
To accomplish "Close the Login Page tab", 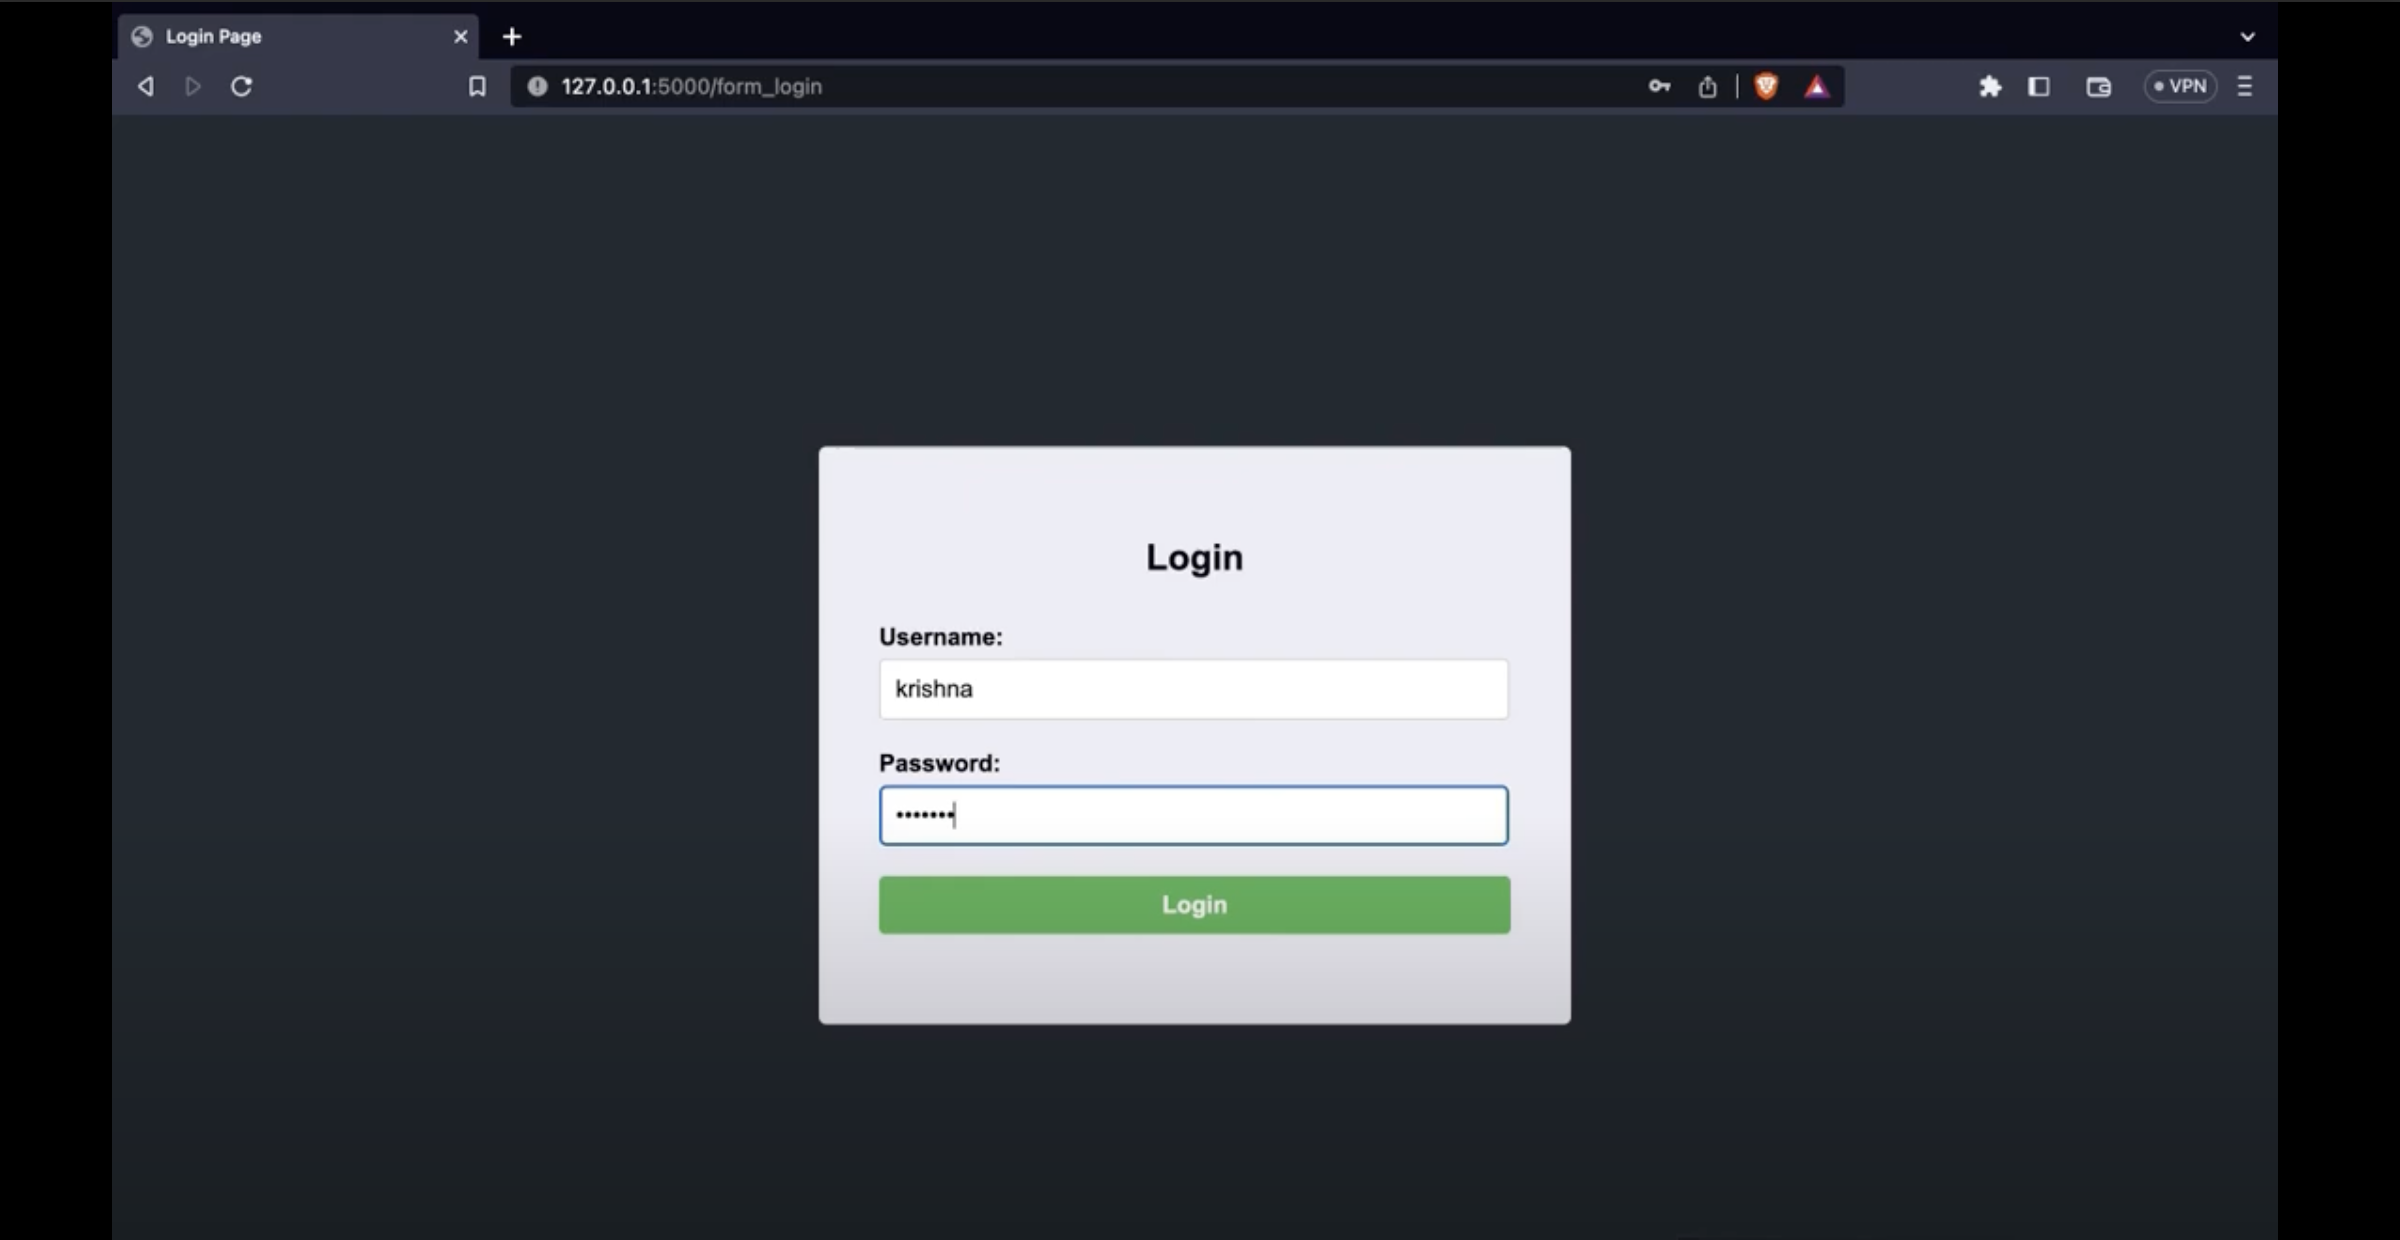I will coord(460,36).
